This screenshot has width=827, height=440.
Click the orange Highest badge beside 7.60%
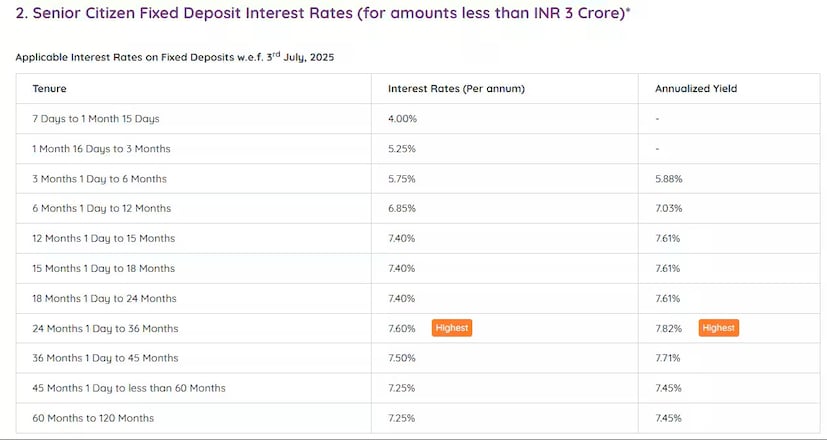coord(452,328)
